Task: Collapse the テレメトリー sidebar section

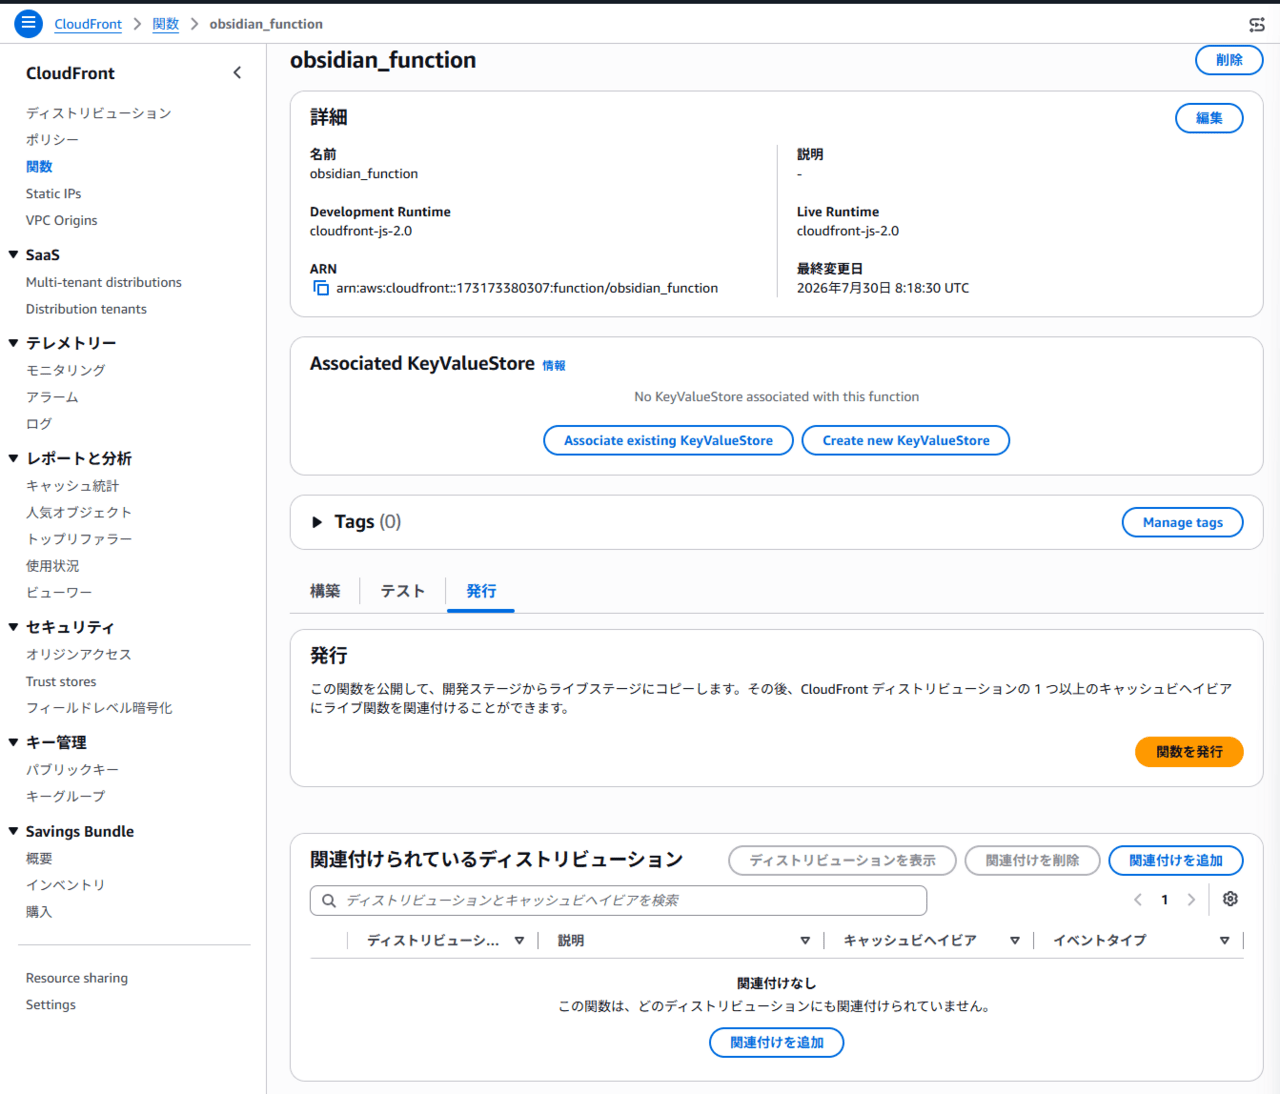Action: 14,343
